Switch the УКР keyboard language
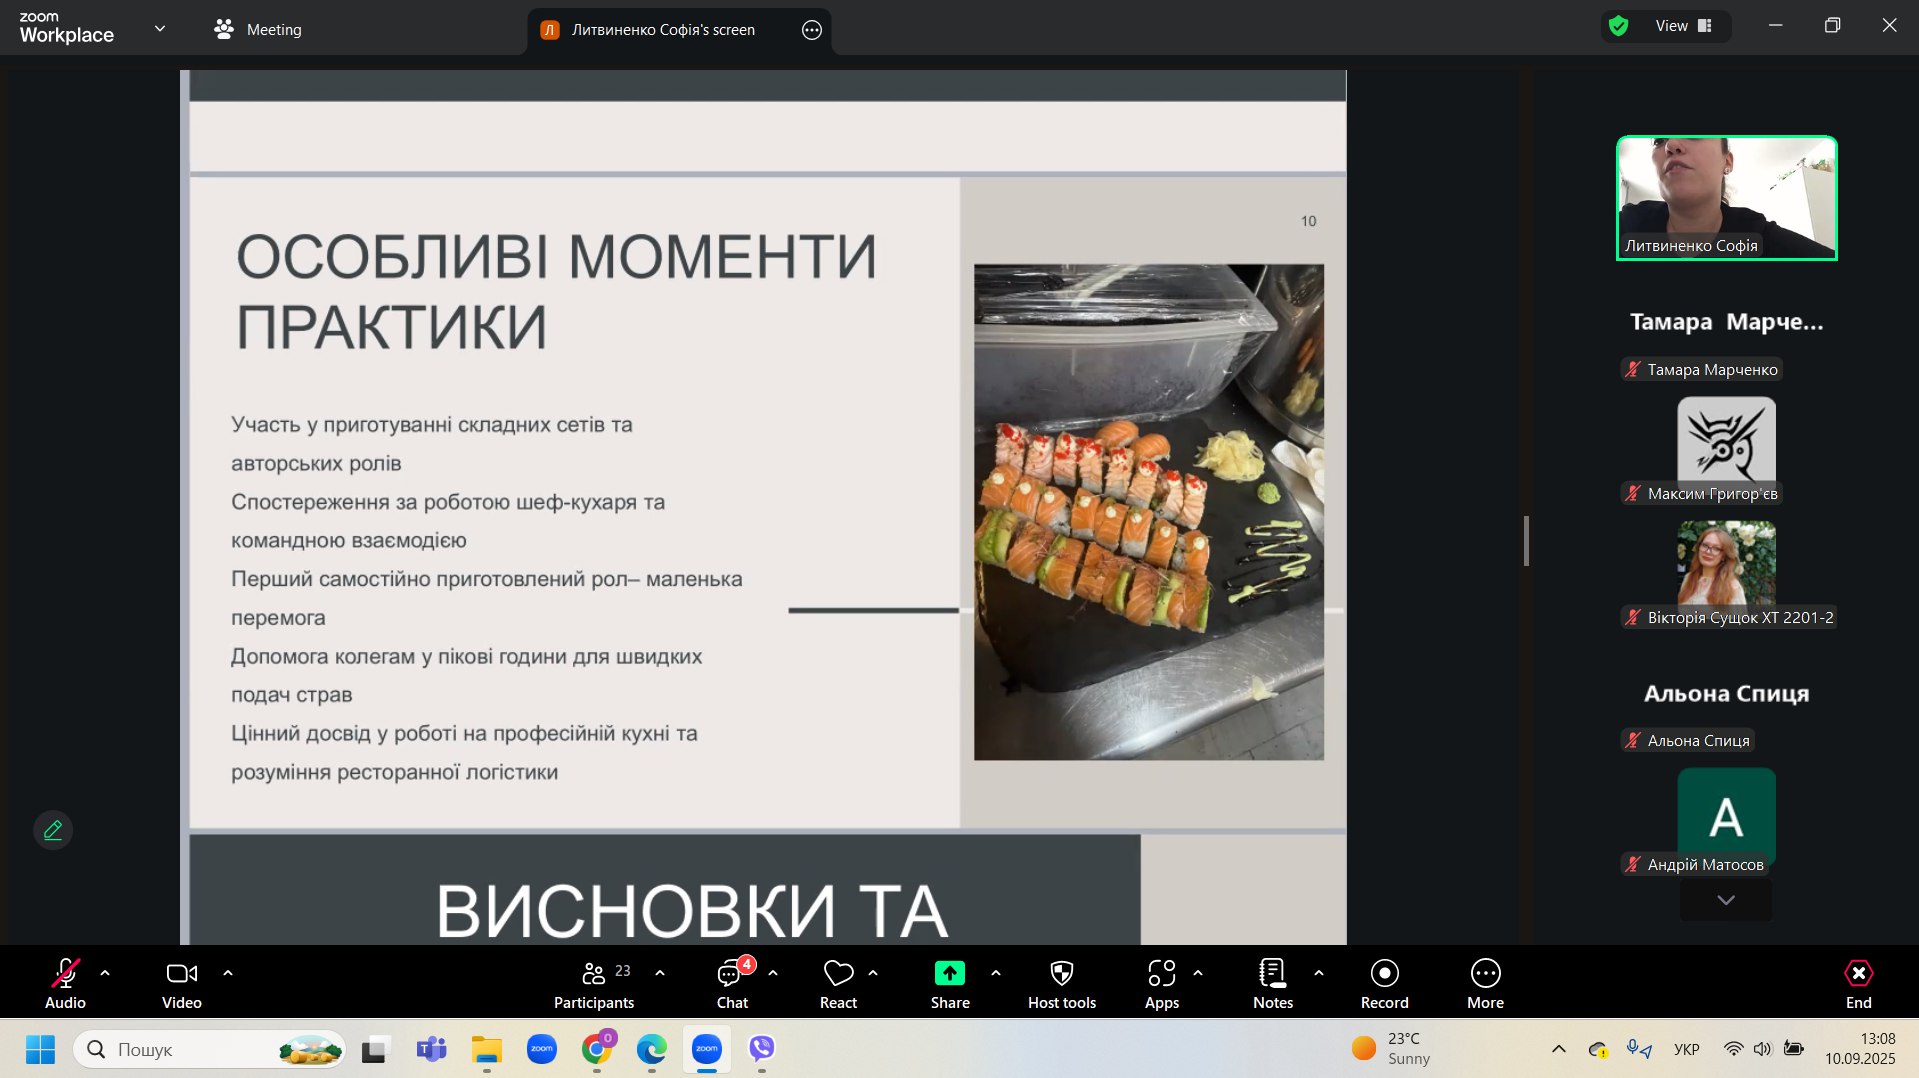Image resolution: width=1919 pixels, height=1078 pixels. [x=1687, y=1049]
